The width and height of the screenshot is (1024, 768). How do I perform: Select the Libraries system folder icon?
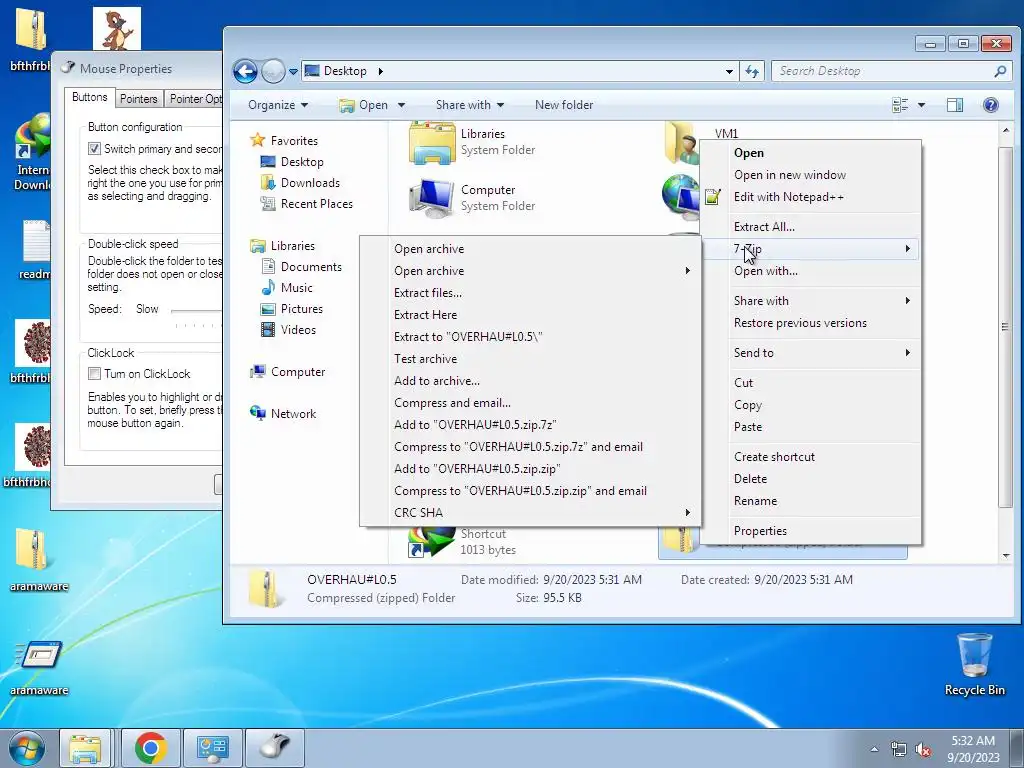pyautogui.click(x=431, y=142)
